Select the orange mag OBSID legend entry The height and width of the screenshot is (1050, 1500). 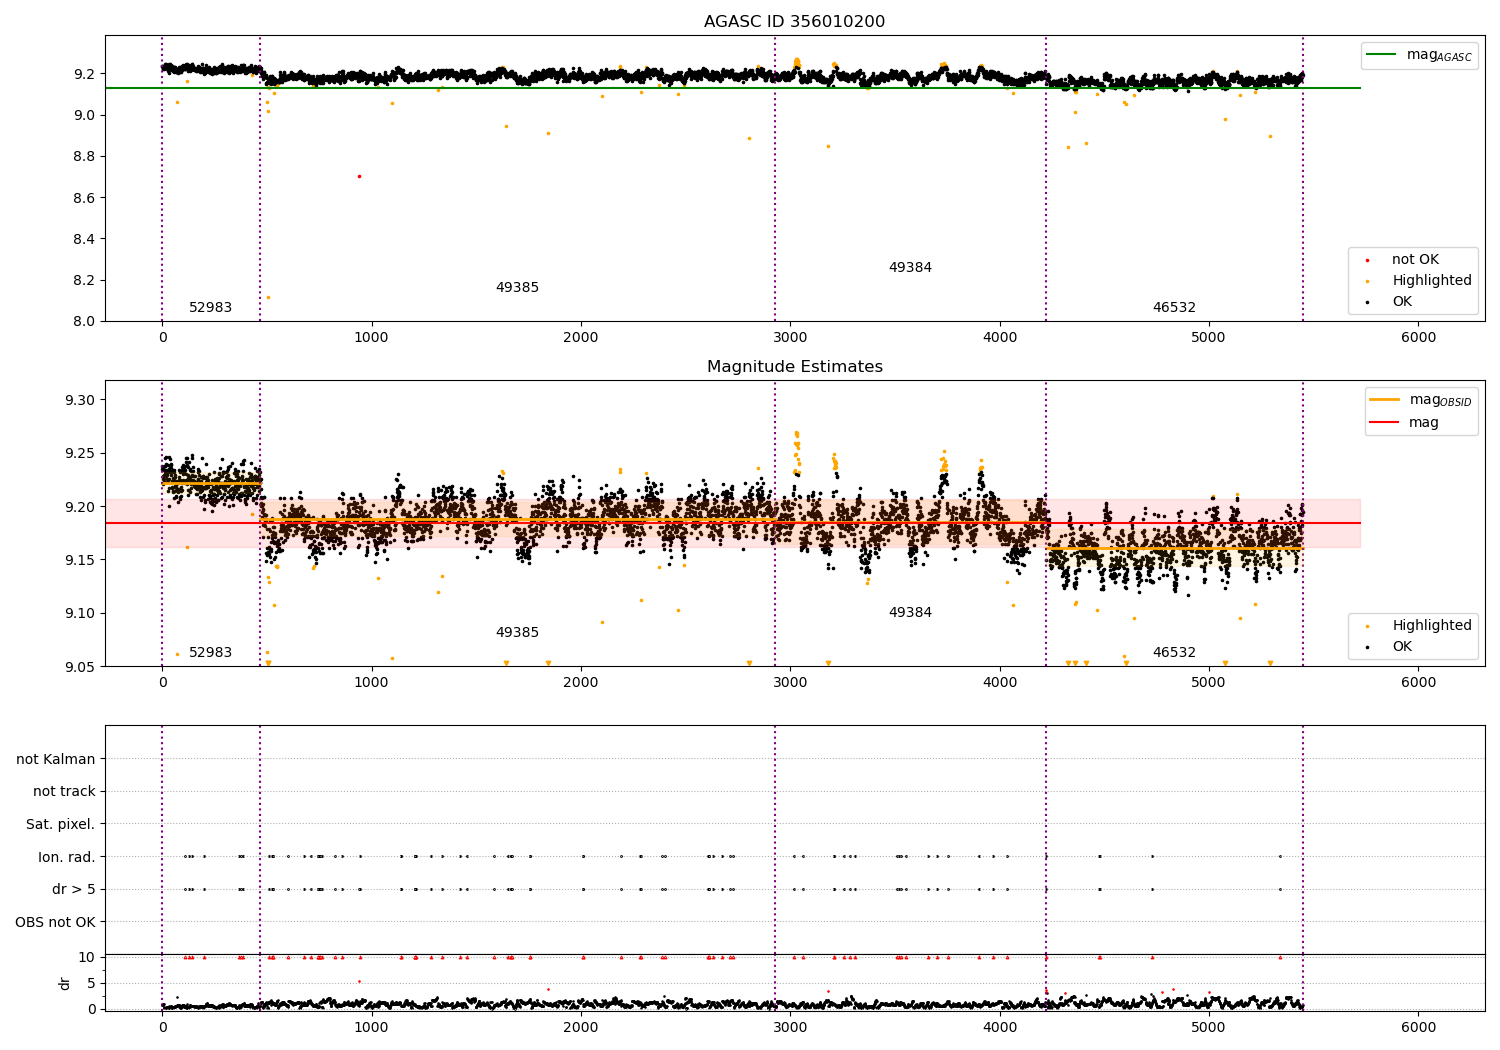[1420, 400]
